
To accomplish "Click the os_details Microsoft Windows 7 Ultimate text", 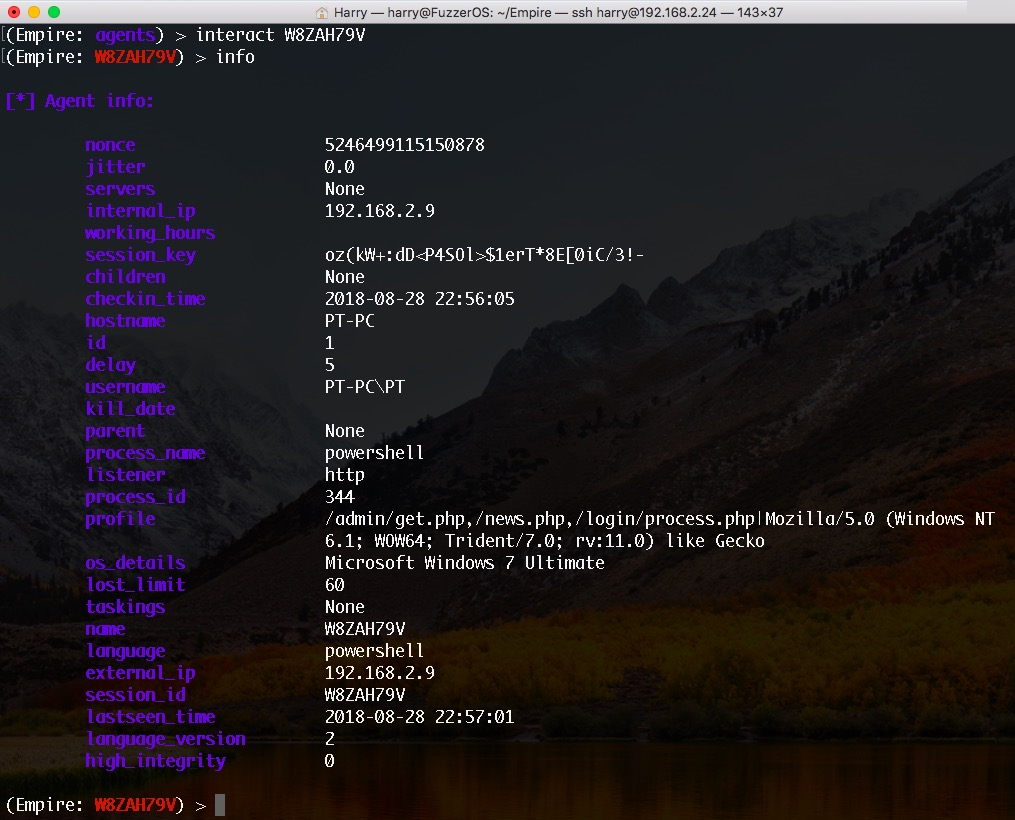I will click(x=464, y=563).
